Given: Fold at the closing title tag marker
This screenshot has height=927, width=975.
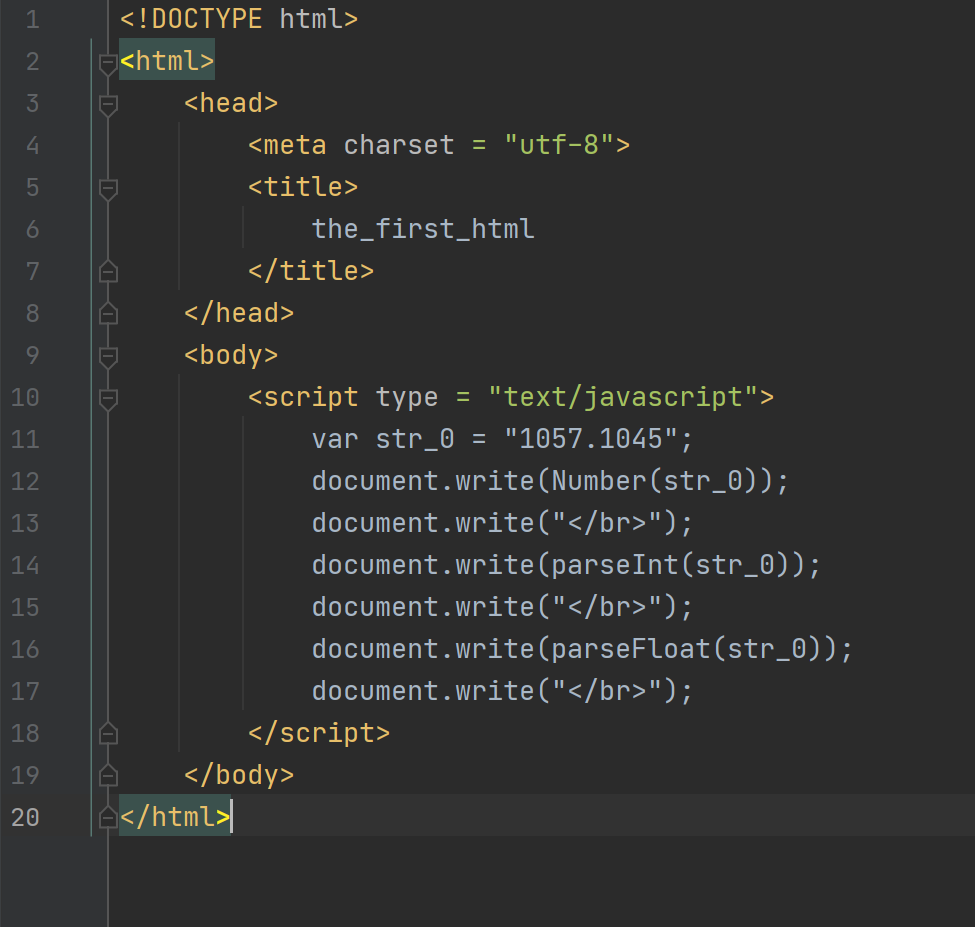Looking at the screenshot, I should click(108, 272).
